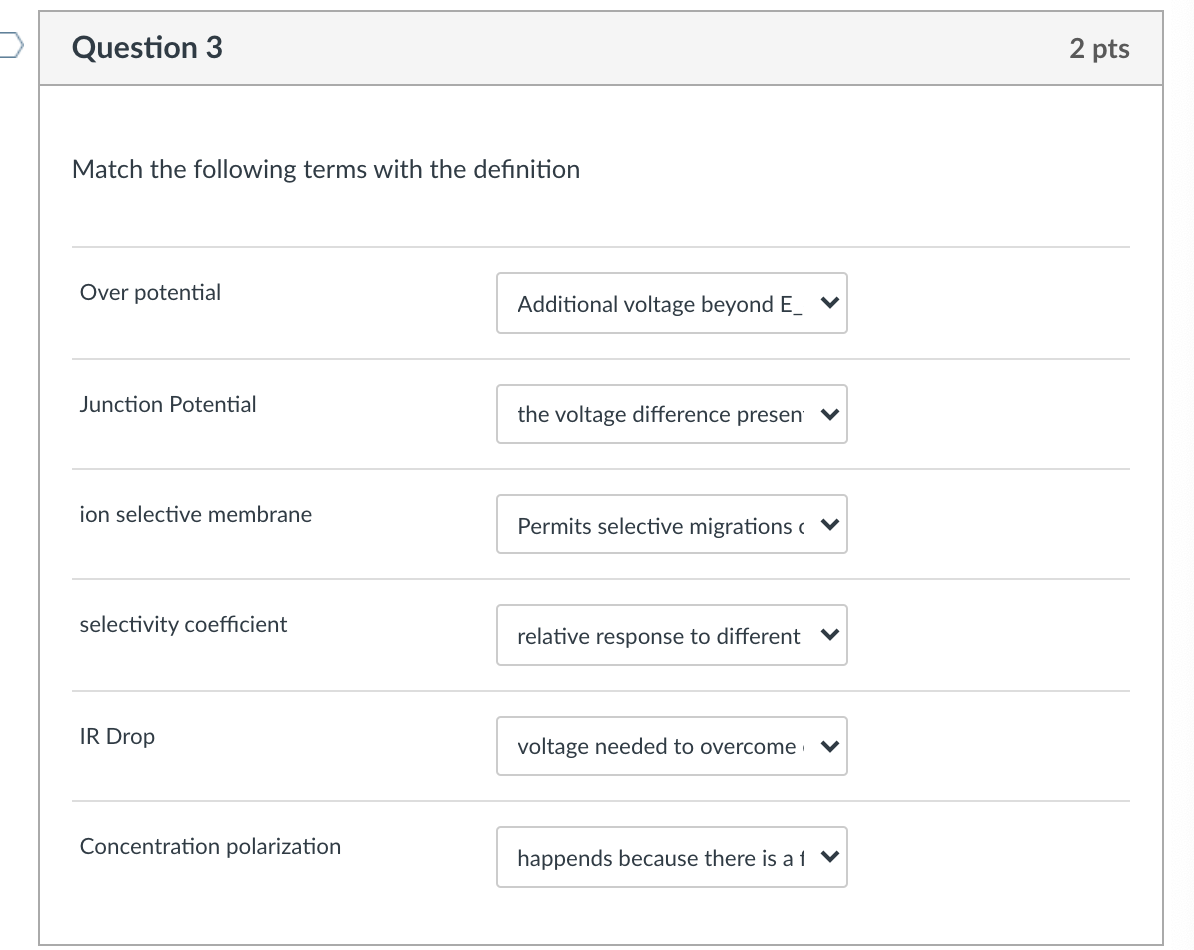Click the 'Over potential' term label

(150, 292)
